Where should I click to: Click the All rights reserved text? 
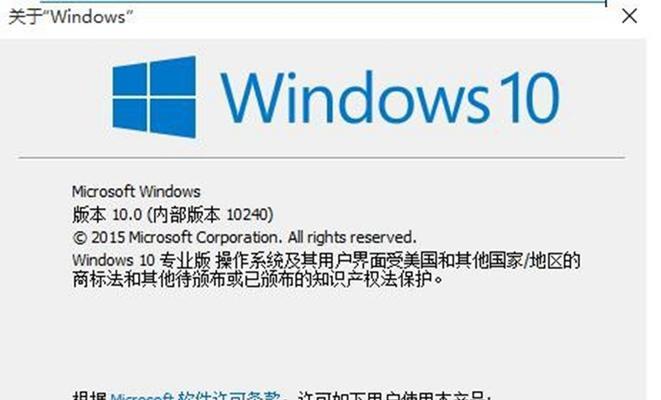352,237
